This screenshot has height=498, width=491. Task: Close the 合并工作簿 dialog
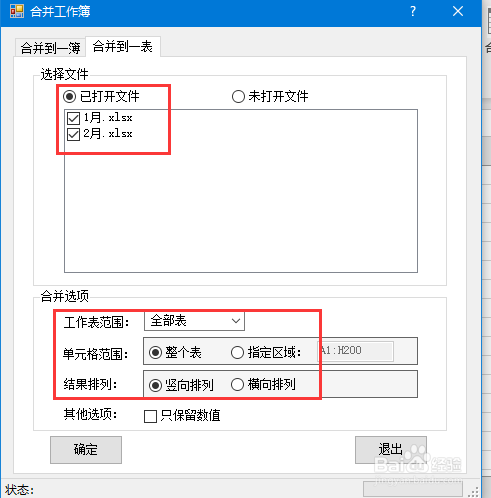[458, 11]
